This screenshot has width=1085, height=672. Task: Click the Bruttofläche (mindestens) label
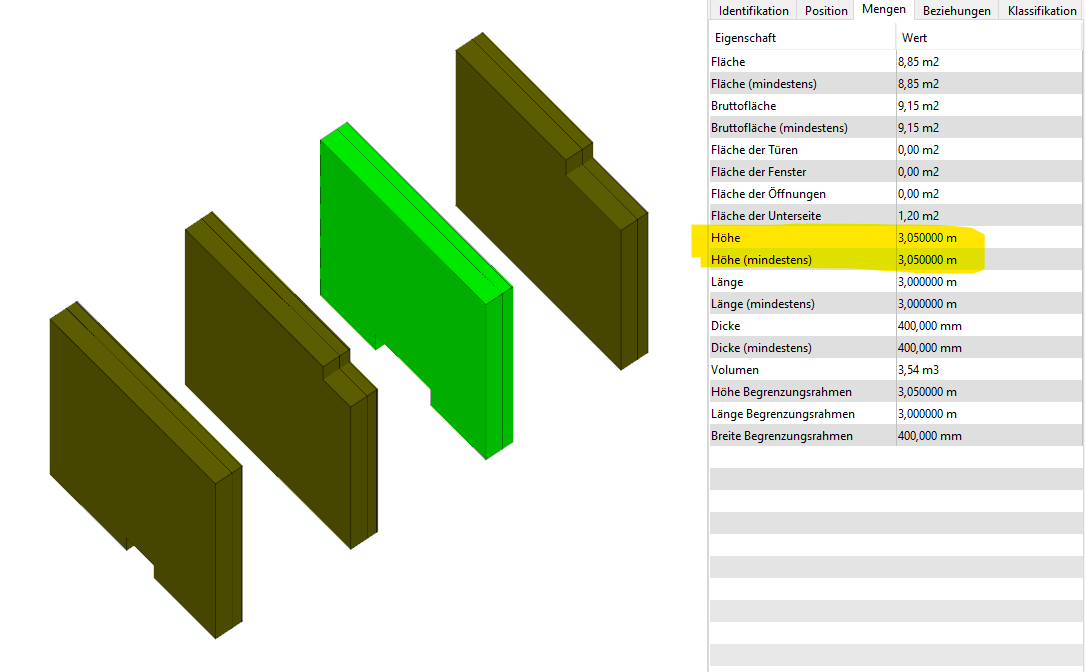coord(778,128)
